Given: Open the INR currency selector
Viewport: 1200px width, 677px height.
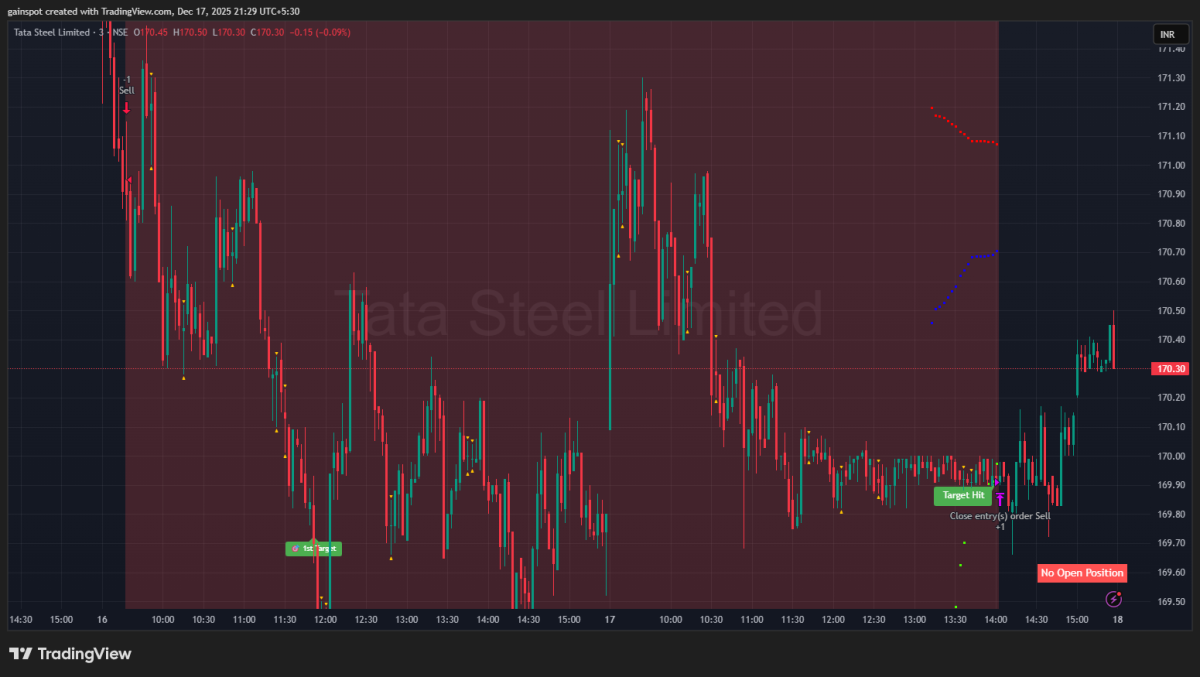Looking at the screenshot, I should pos(1167,34).
